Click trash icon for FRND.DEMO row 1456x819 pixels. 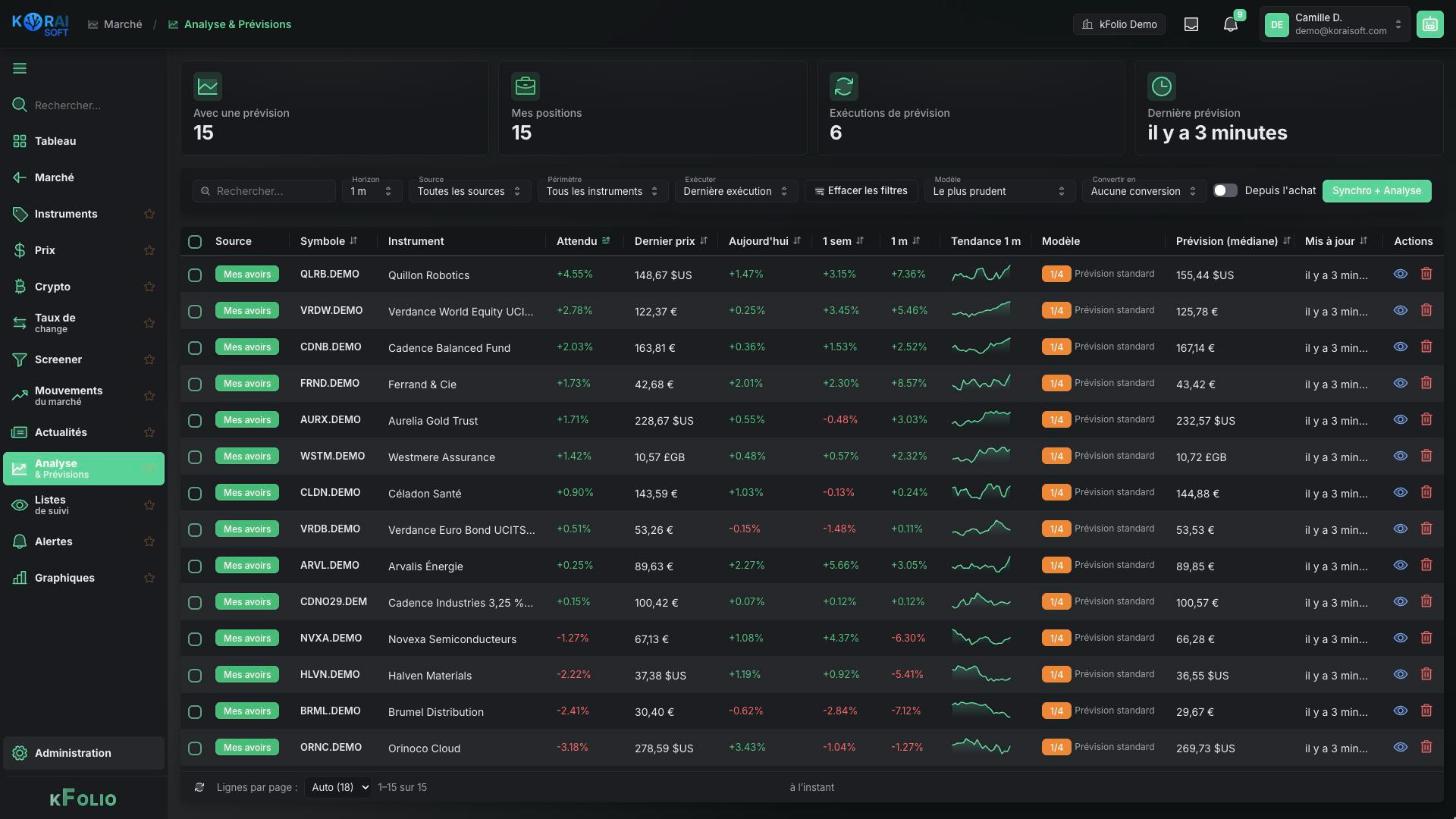click(x=1426, y=383)
